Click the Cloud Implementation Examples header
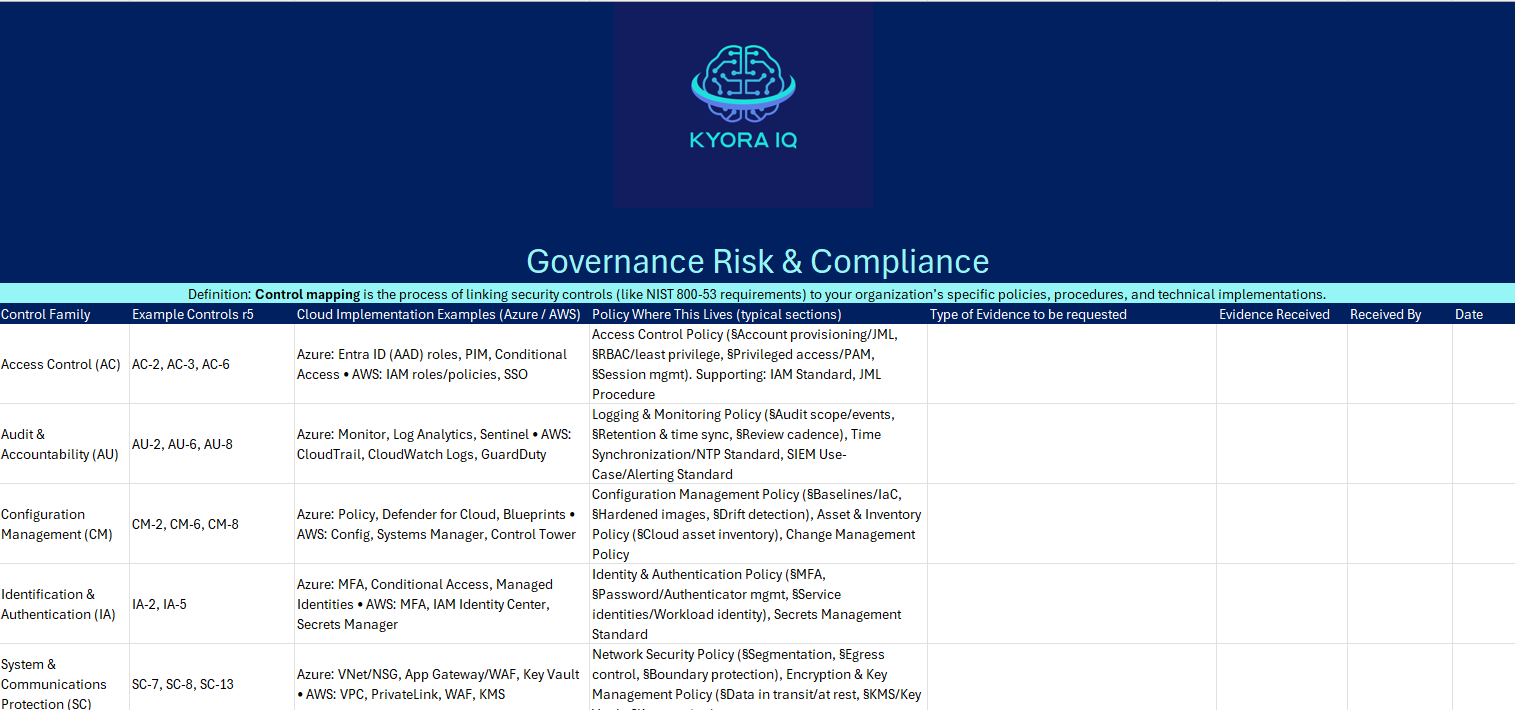Image resolution: width=1515 pixels, height=710 pixels. pyautogui.click(x=438, y=314)
